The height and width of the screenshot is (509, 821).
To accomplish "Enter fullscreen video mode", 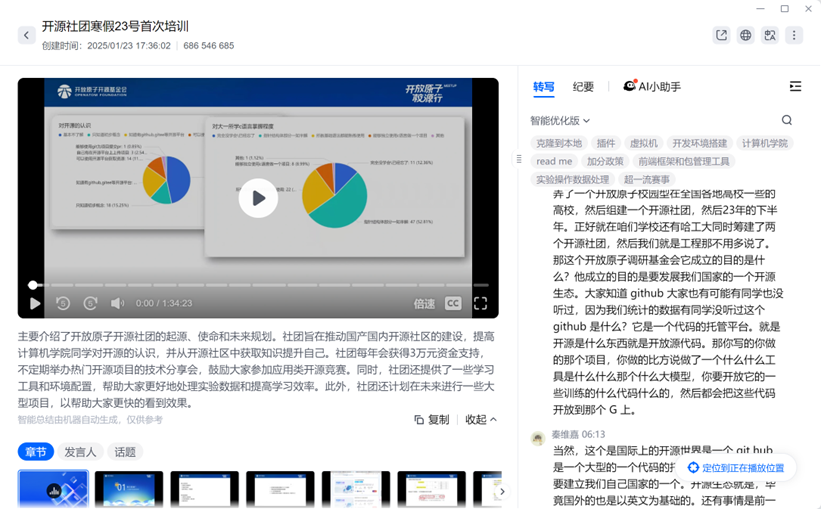I will 480,303.
